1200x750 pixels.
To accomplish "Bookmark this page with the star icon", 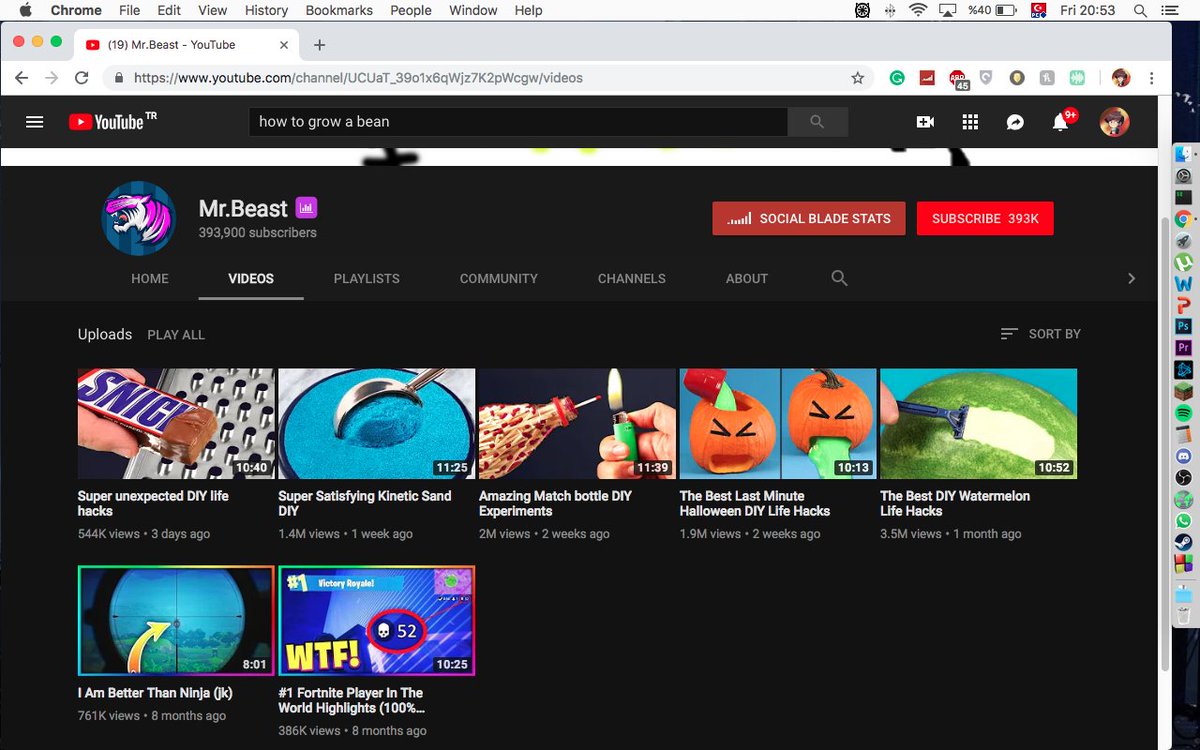I will pos(857,78).
